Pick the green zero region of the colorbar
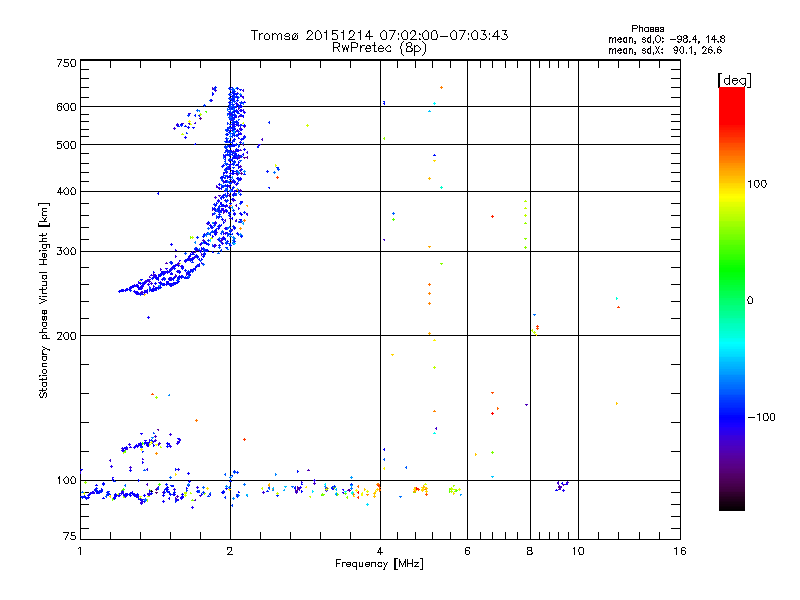This screenshot has width=800, height=600. tap(732, 300)
